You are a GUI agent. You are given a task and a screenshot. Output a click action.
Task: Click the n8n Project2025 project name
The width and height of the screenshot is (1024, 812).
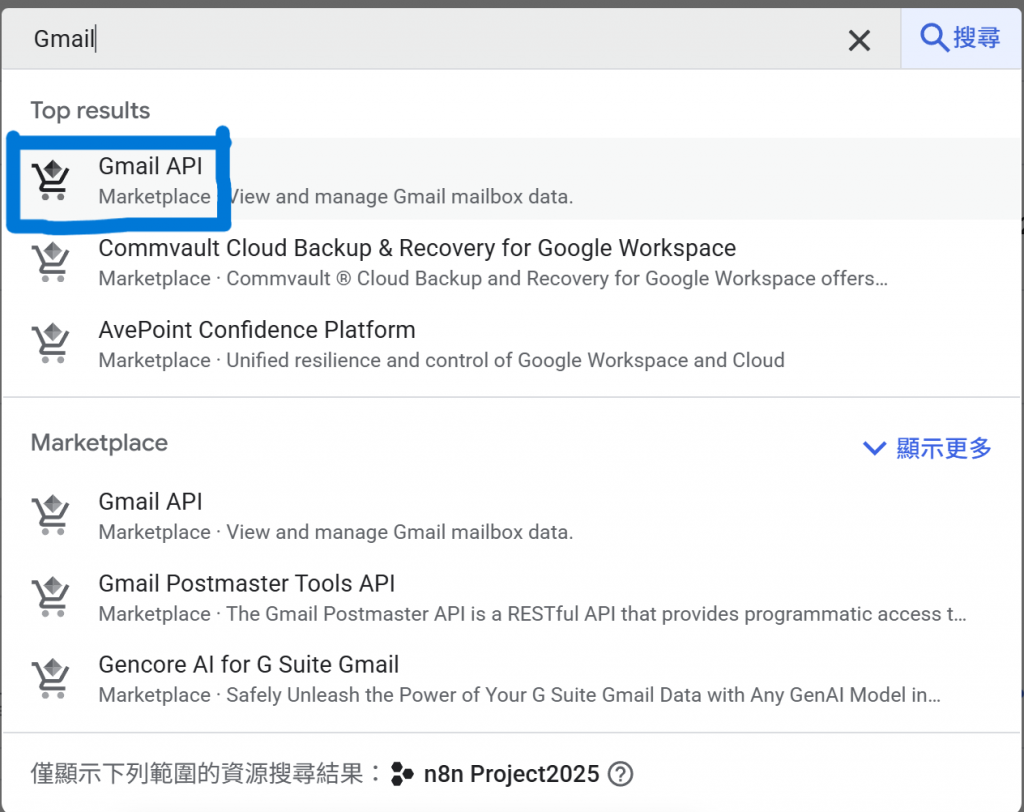click(511, 774)
